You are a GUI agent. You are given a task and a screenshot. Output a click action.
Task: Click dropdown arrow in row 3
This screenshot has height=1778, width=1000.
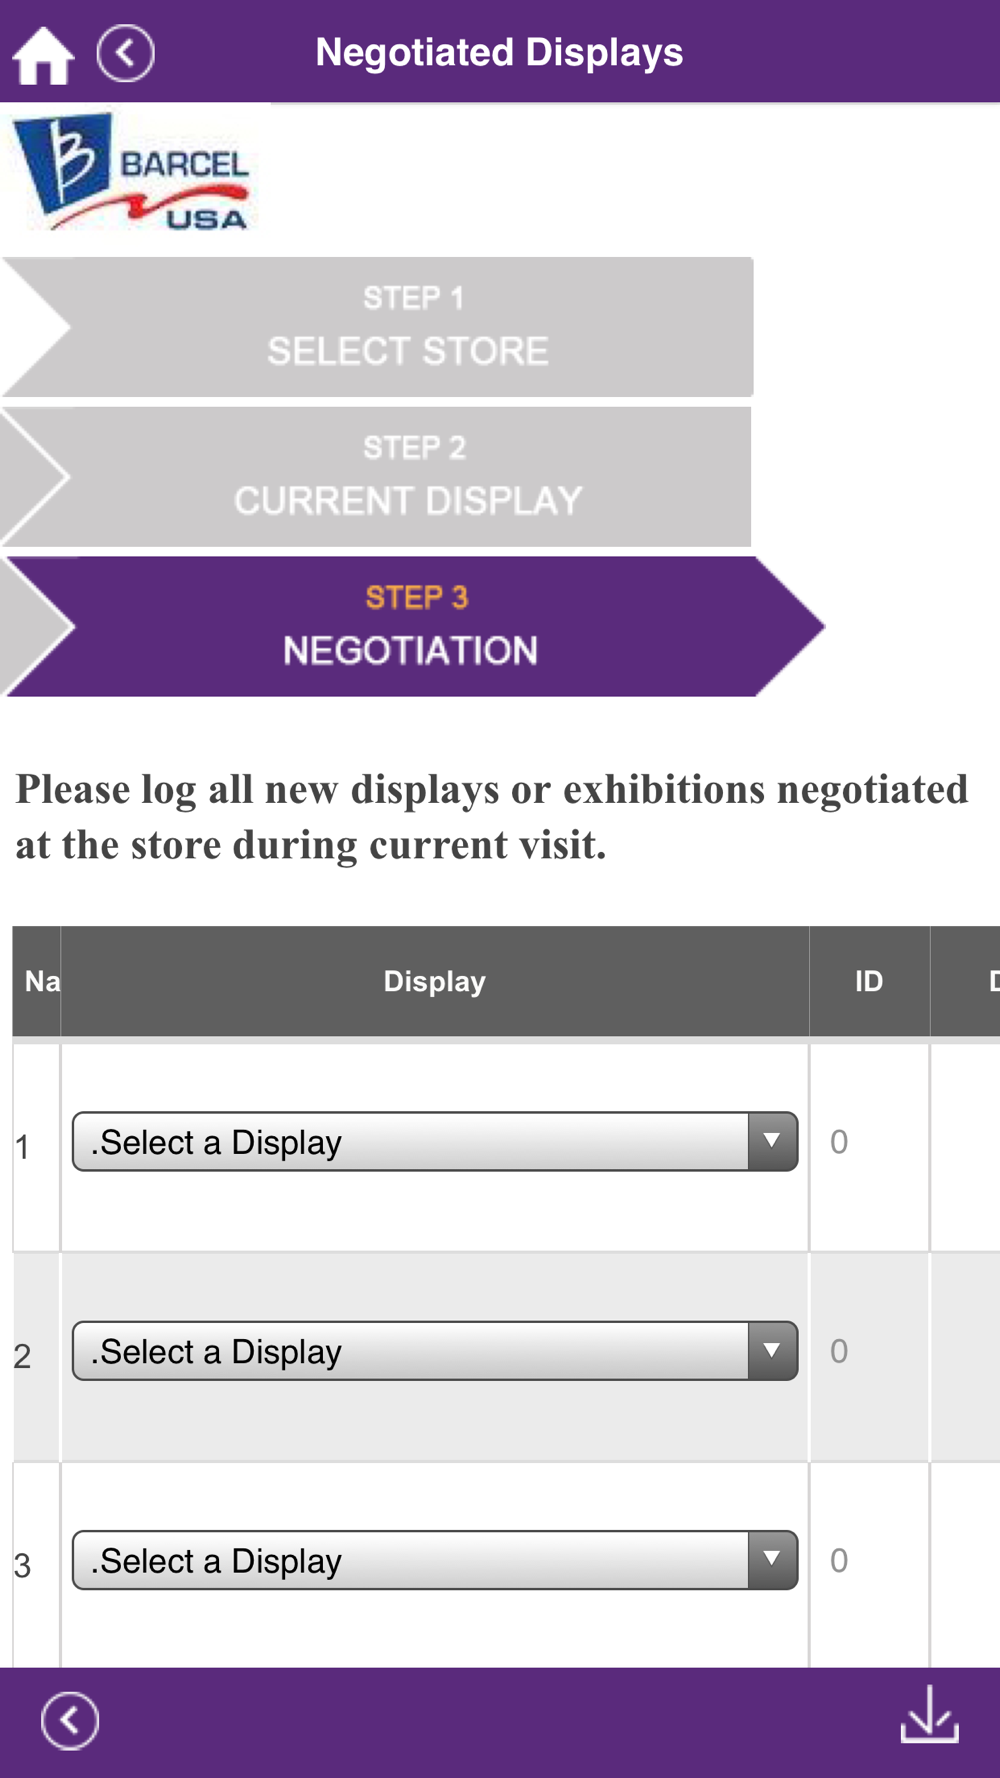coord(772,1560)
